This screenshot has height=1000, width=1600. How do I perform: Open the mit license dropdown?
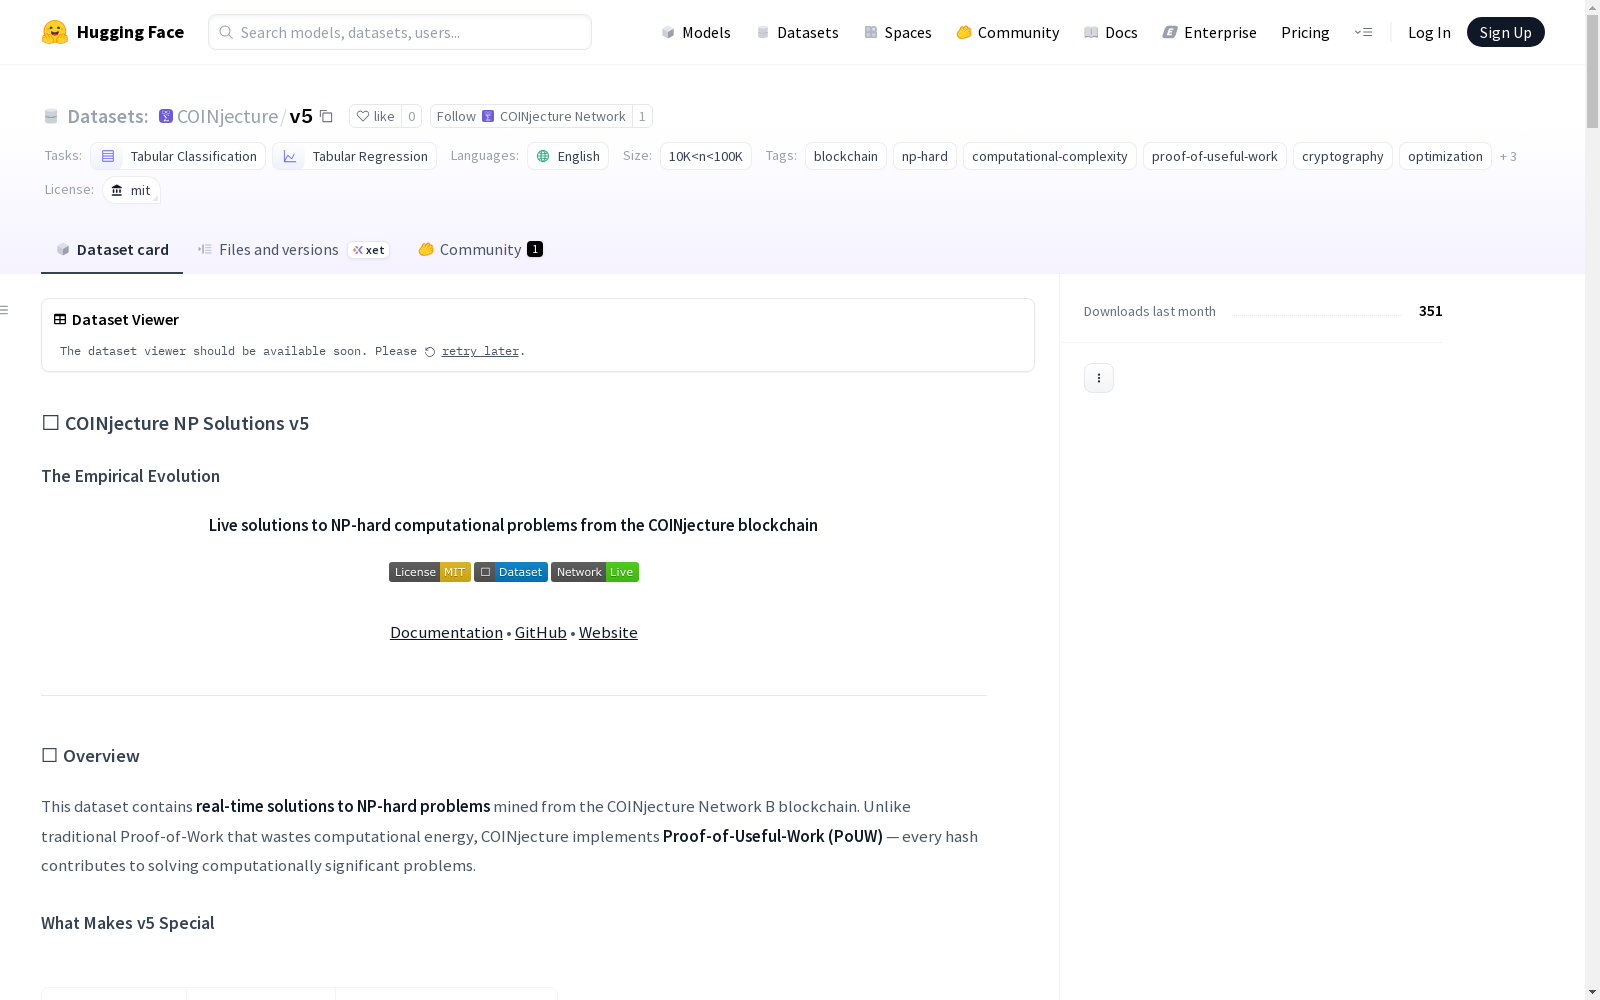131,190
